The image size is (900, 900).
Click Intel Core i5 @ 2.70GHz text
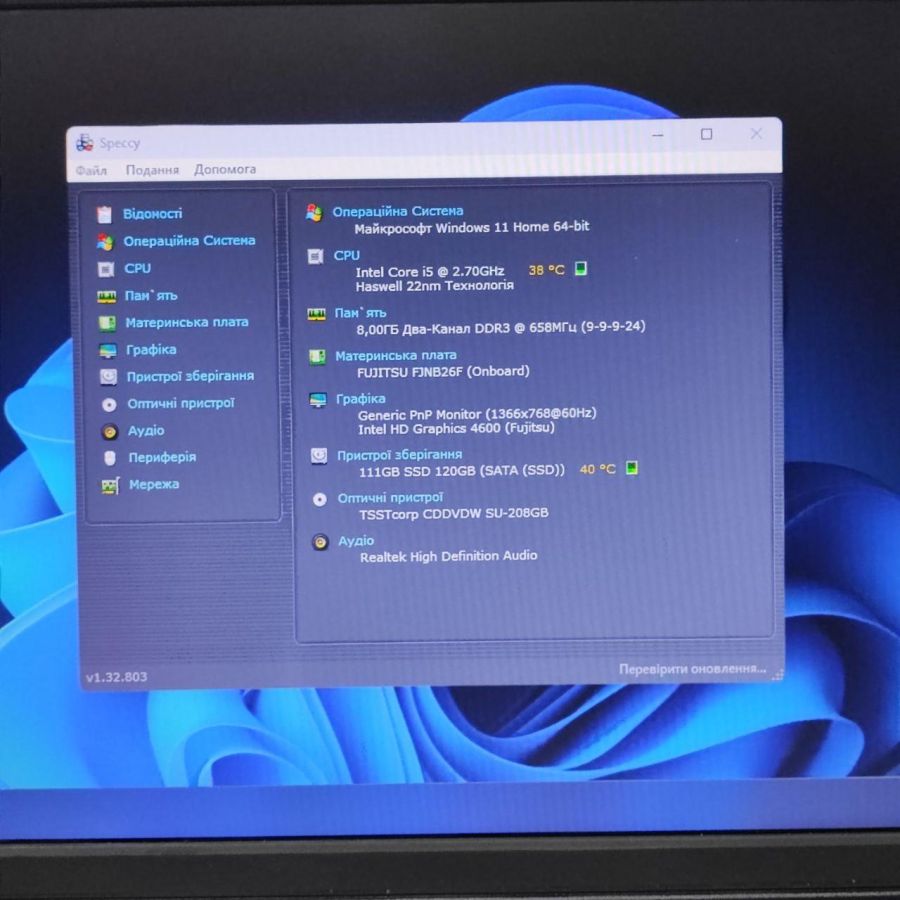[430, 271]
